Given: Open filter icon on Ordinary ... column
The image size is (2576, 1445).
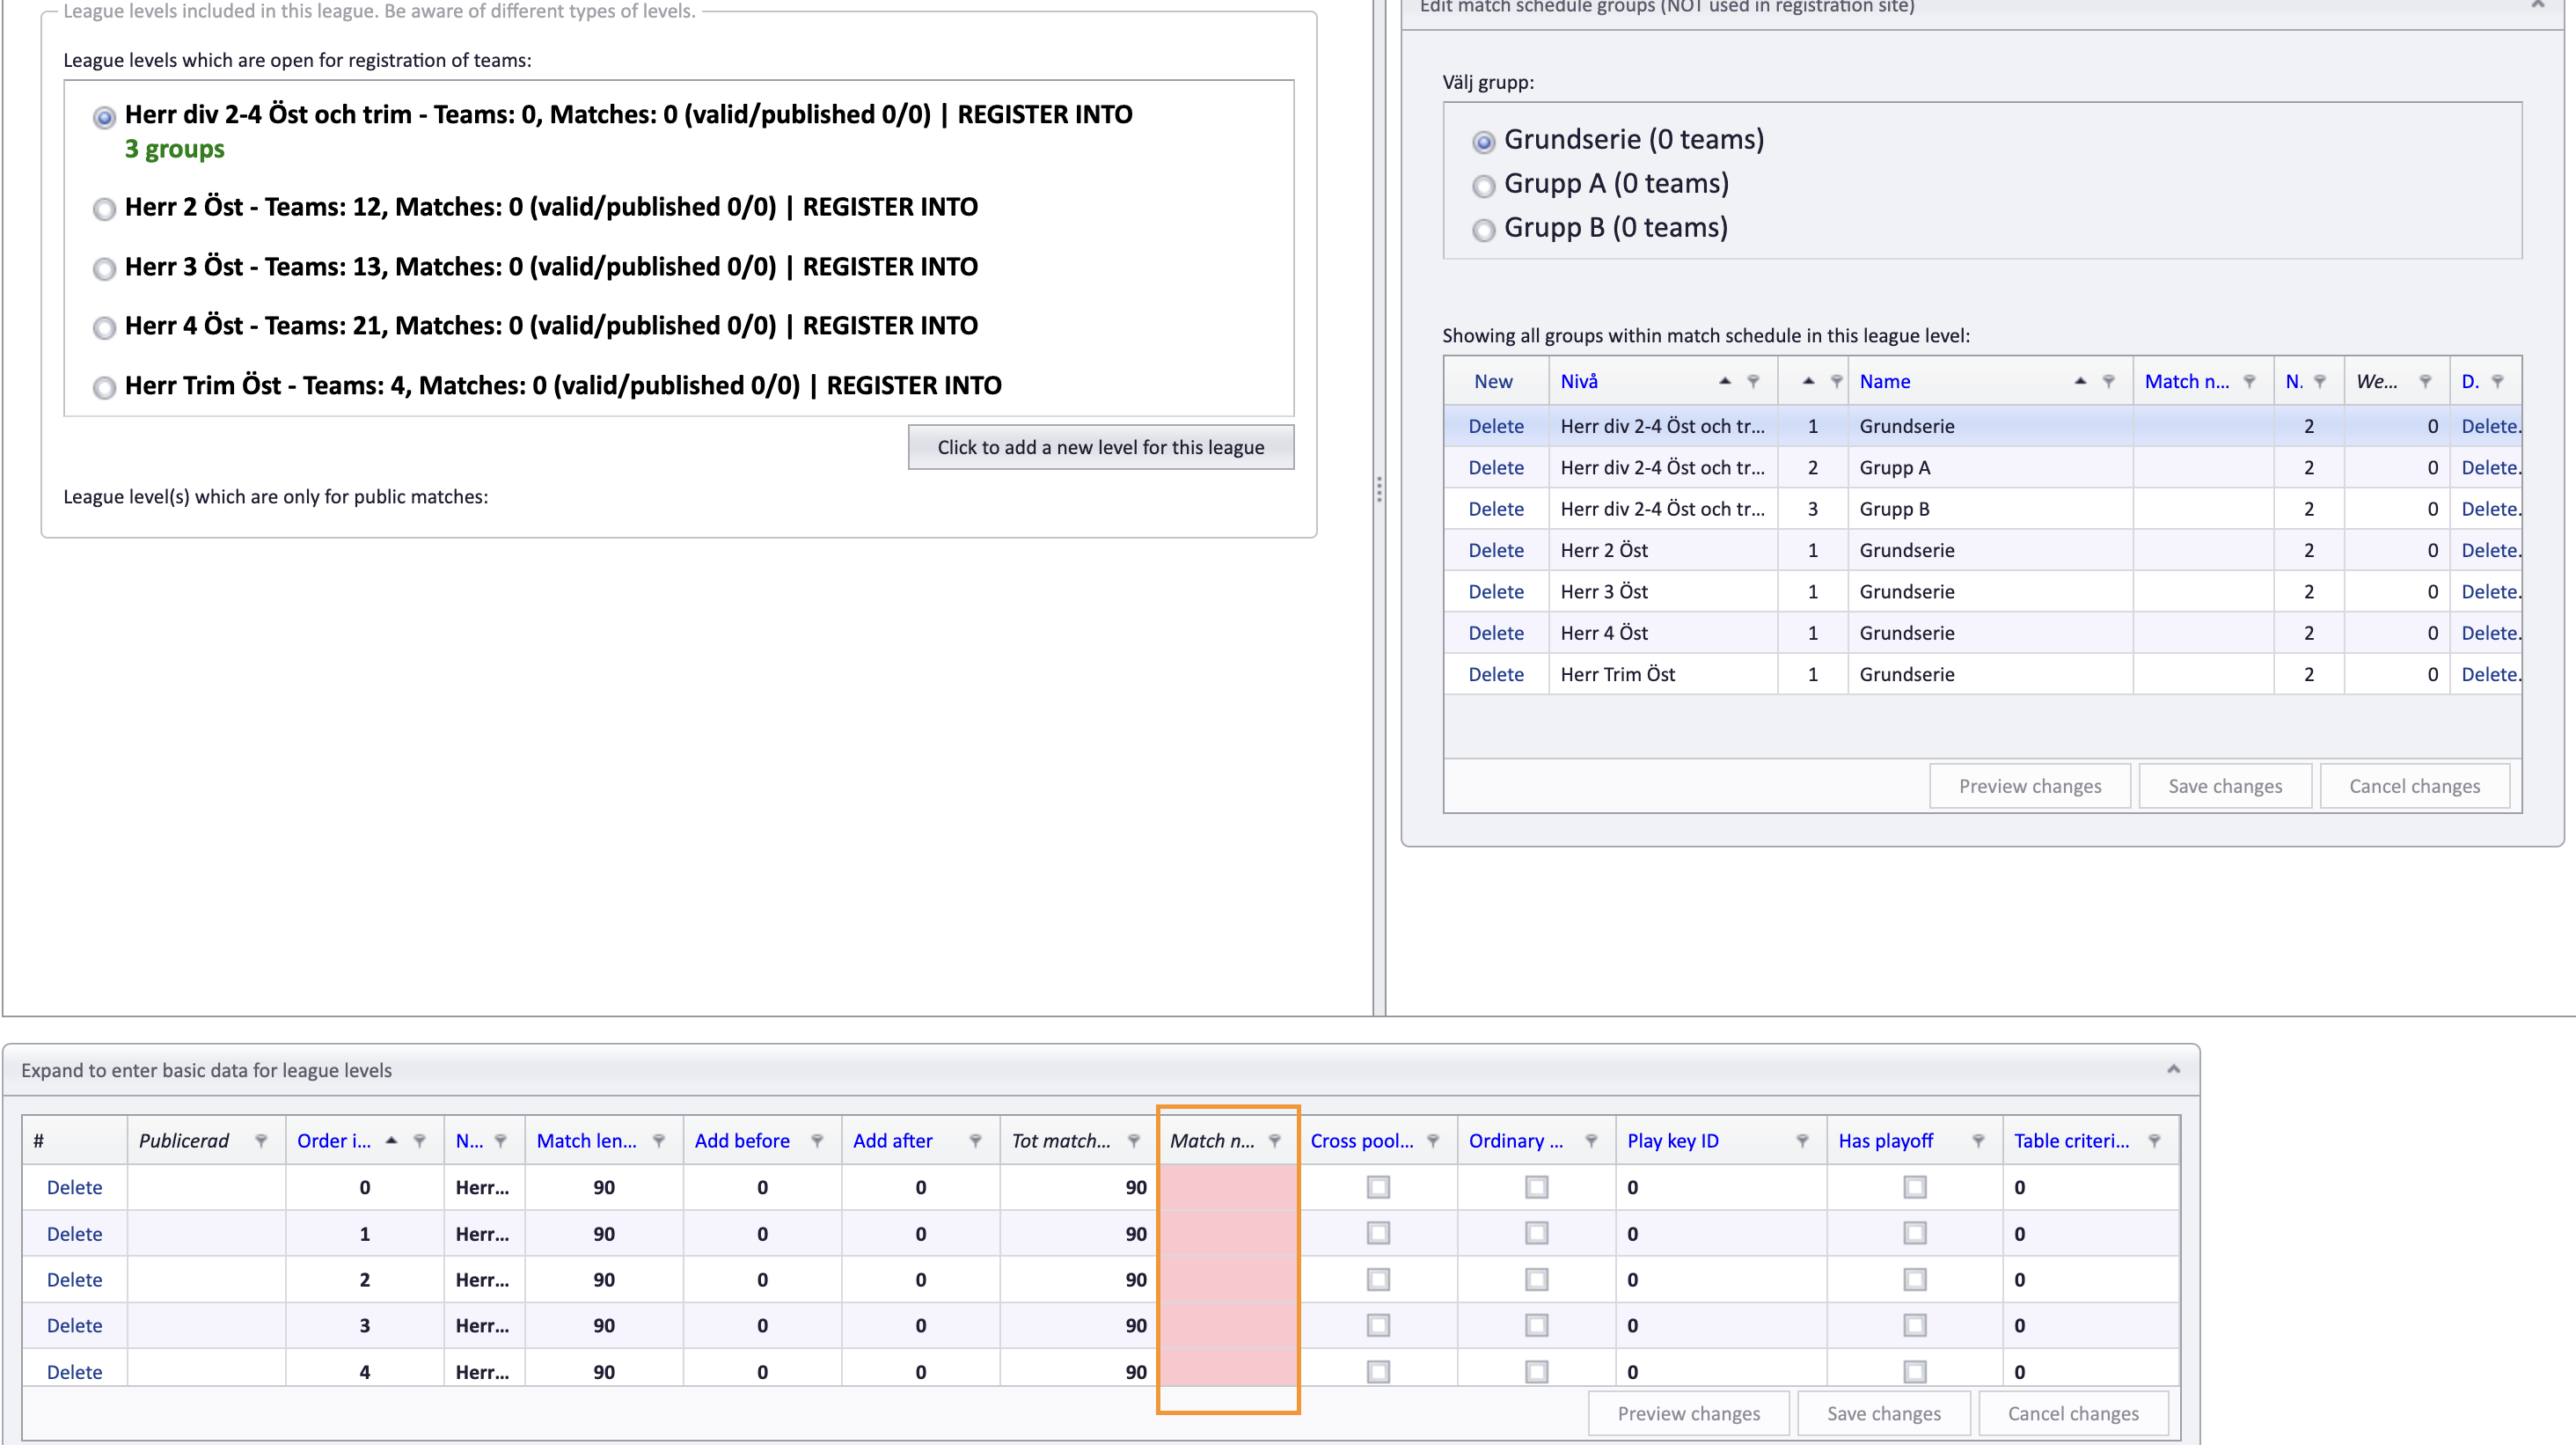Looking at the screenshot, I should point(1590,1141).
